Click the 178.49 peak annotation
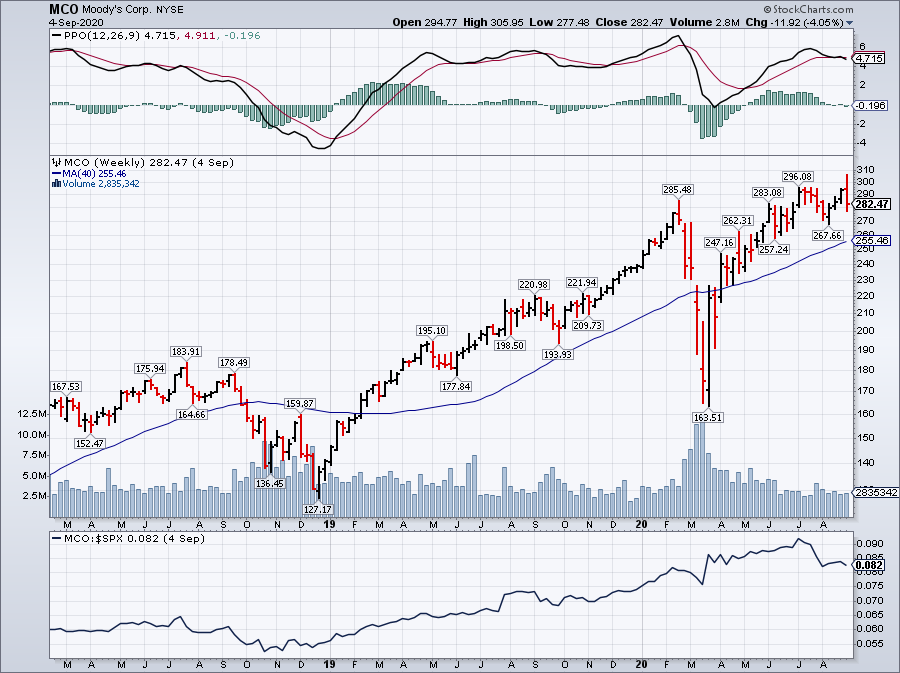900x673 pixels. (233, 363)
